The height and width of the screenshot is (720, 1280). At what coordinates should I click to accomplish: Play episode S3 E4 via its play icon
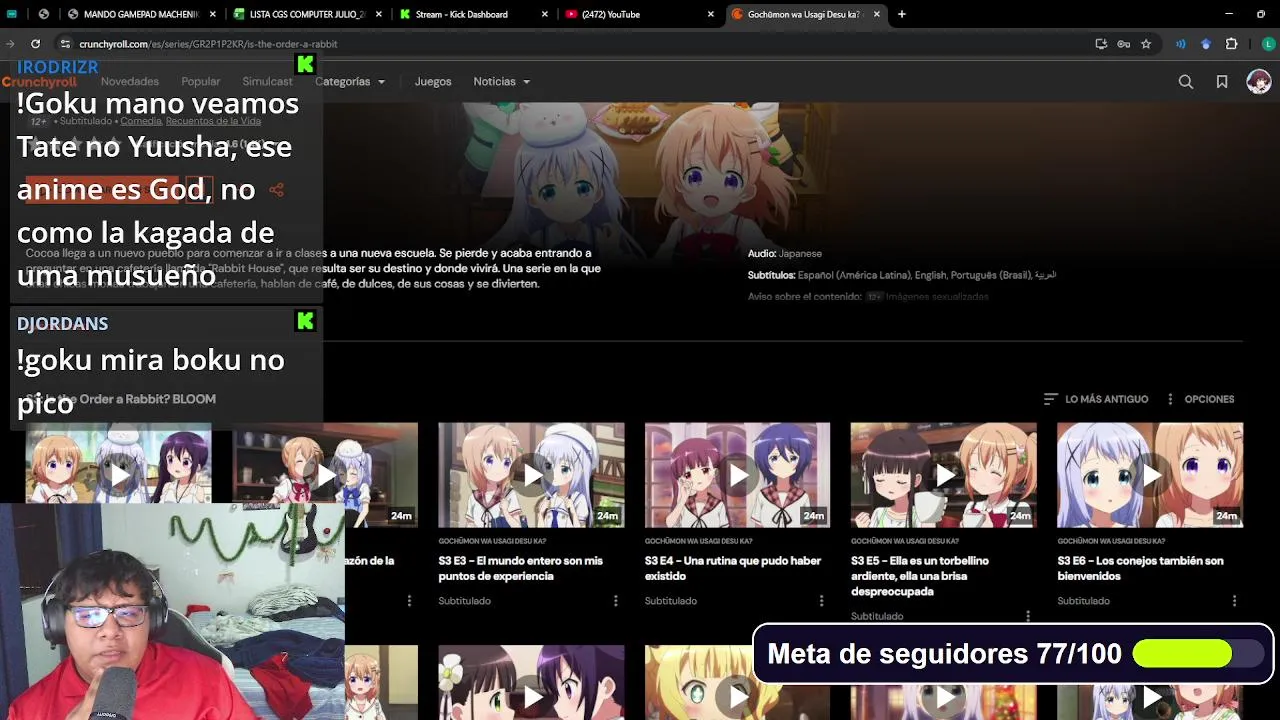pos(737,475)
